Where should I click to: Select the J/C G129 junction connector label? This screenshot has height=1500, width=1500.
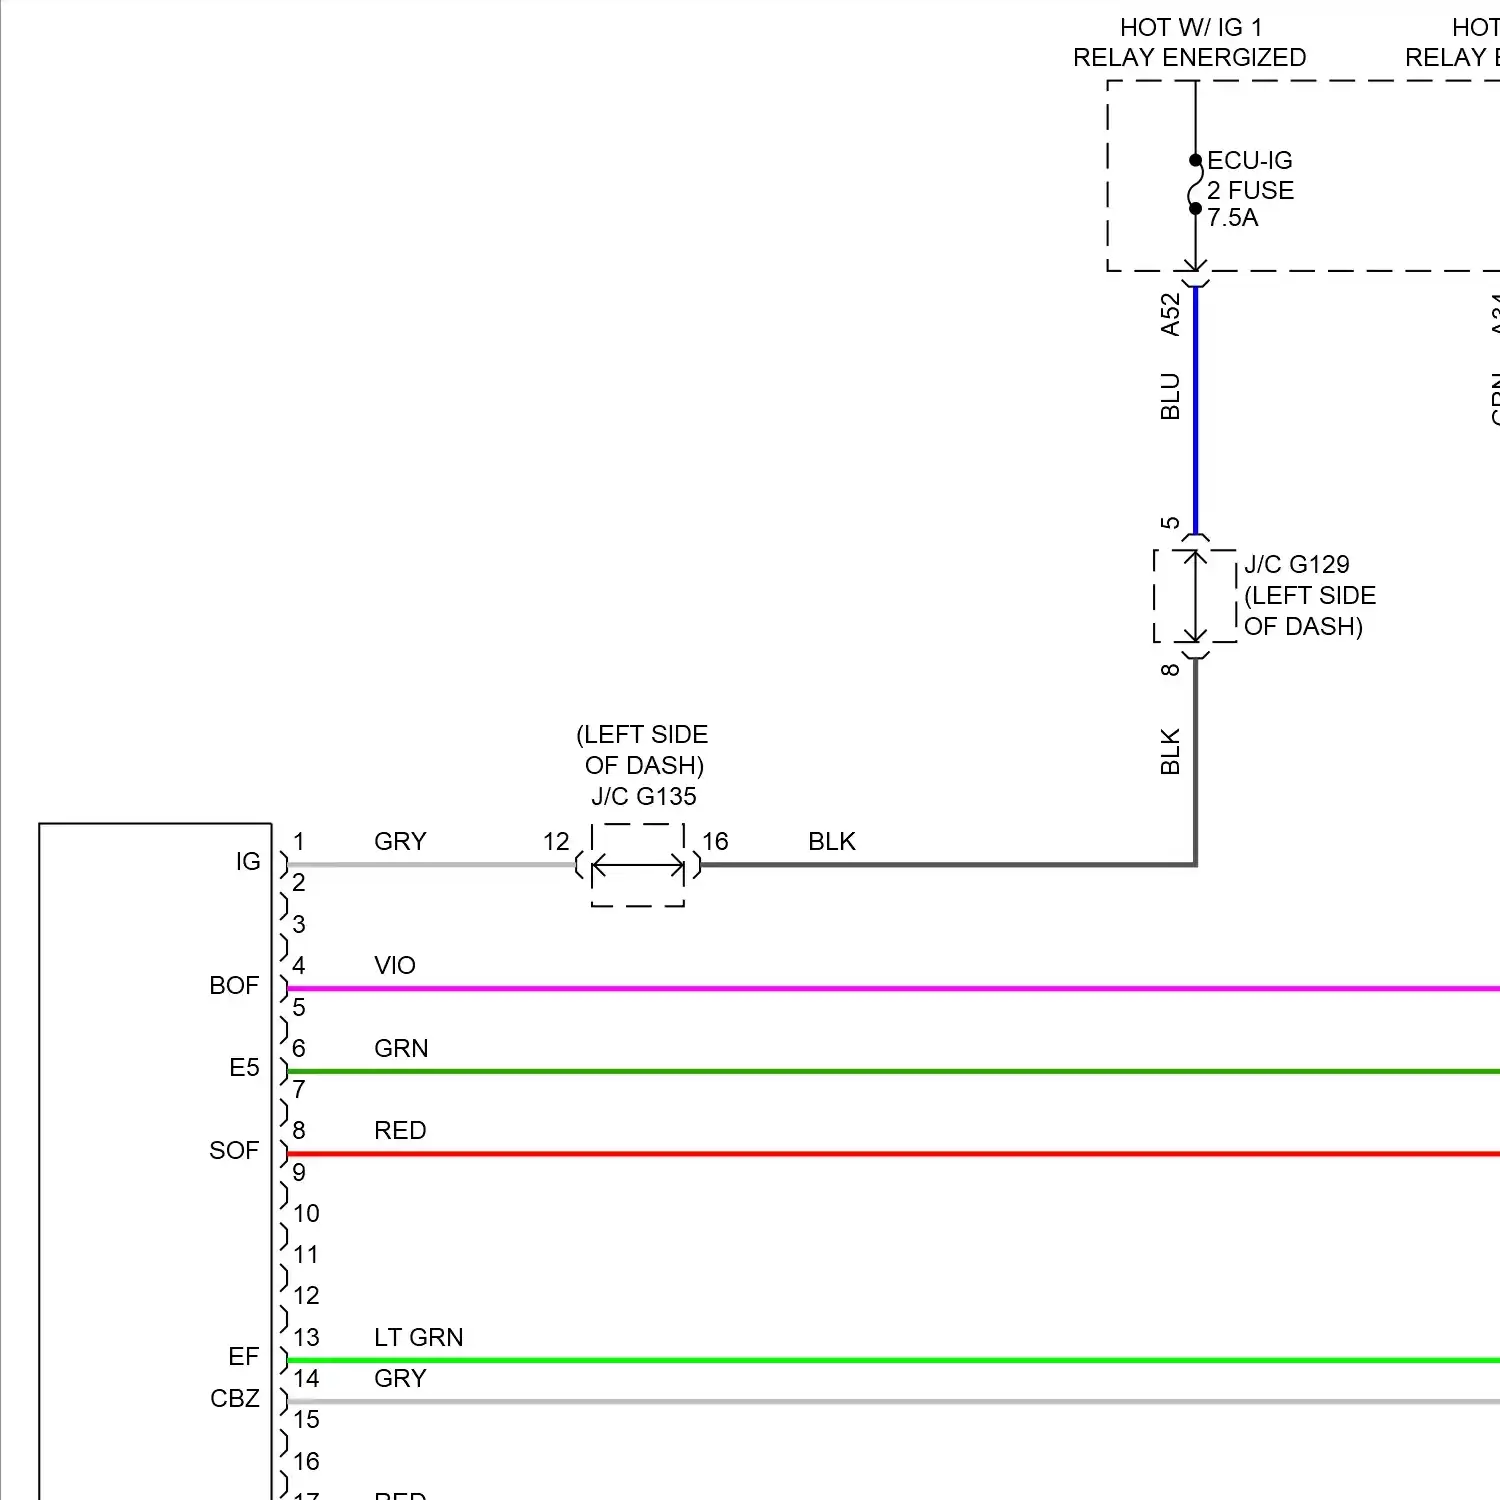click(1310, 595)
